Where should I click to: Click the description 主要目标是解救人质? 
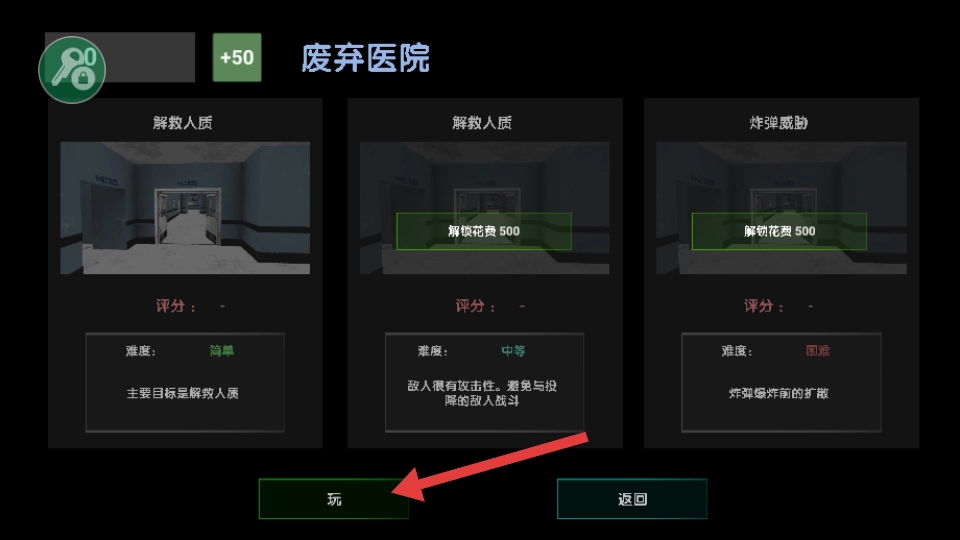tap(182, 393)
